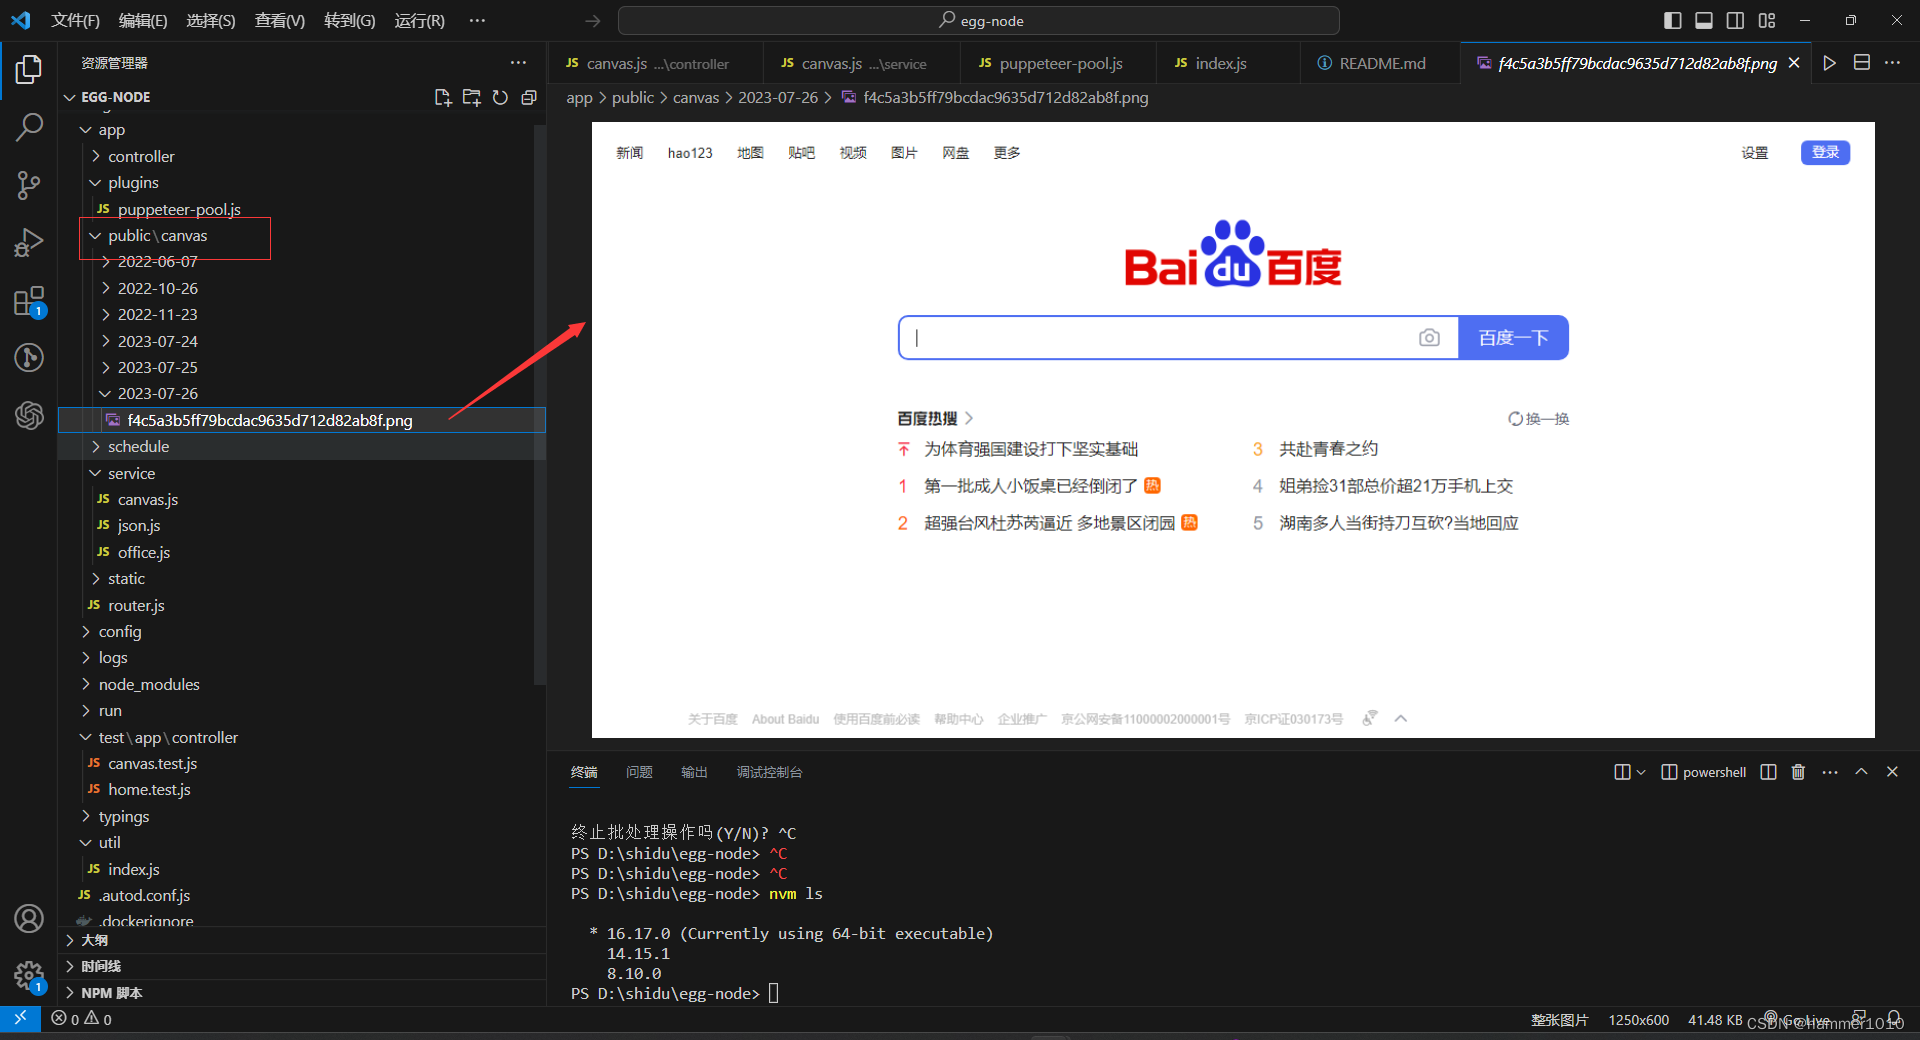Screen dimensions: 1920x1040
Task: Open the ChatGPT extension icon
Action: pos(29,414)
